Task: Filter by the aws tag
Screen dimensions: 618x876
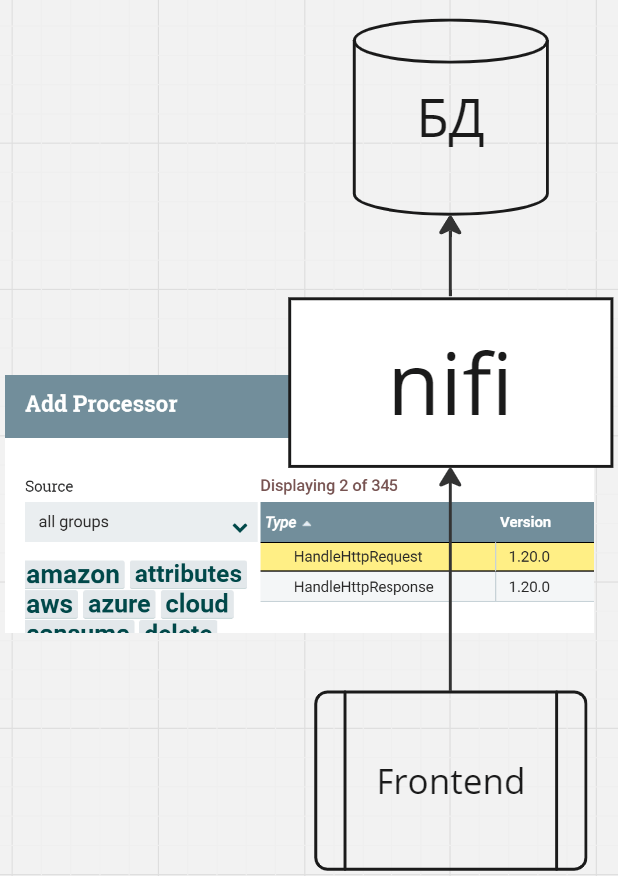Action: [50, 604]
